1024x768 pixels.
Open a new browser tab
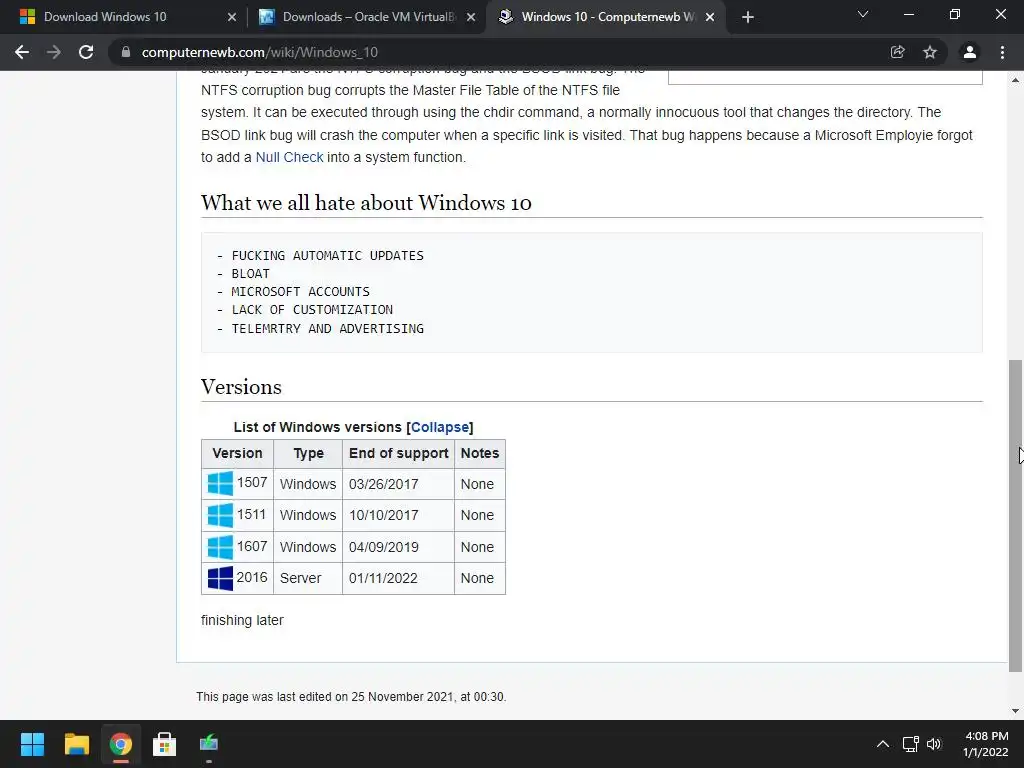coord(748,17)
